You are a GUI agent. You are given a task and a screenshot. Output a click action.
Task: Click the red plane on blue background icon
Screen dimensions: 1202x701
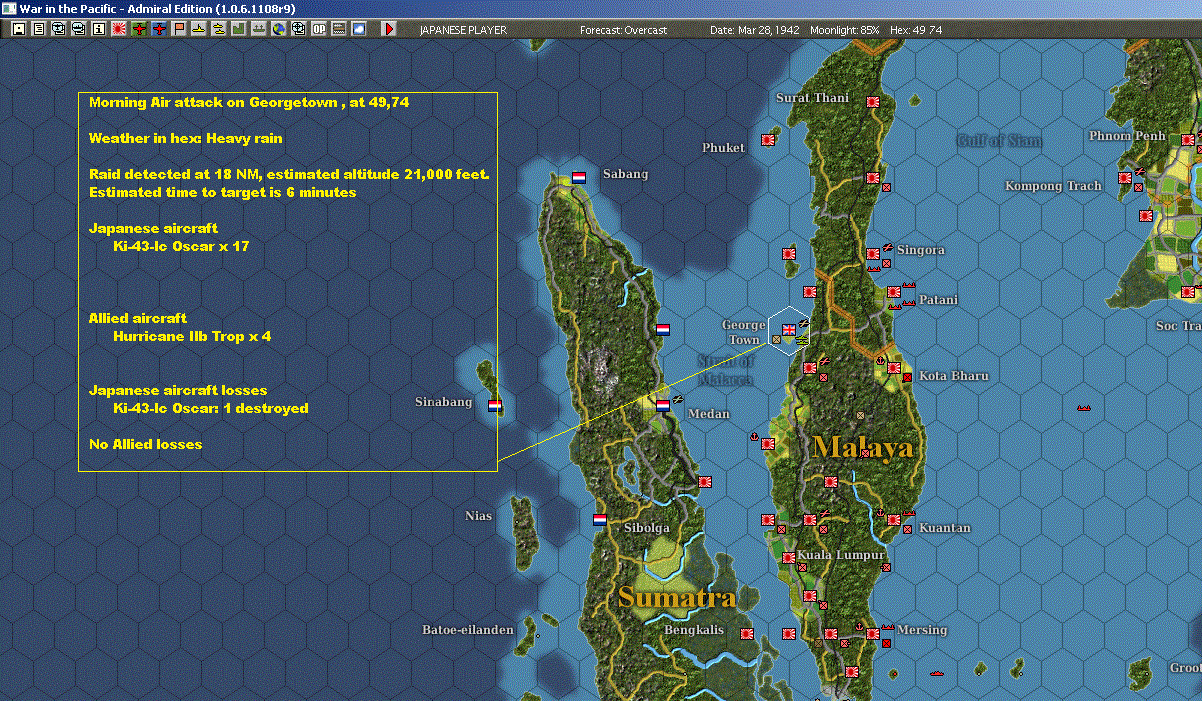pyautogui.click(x=160, y=29)
